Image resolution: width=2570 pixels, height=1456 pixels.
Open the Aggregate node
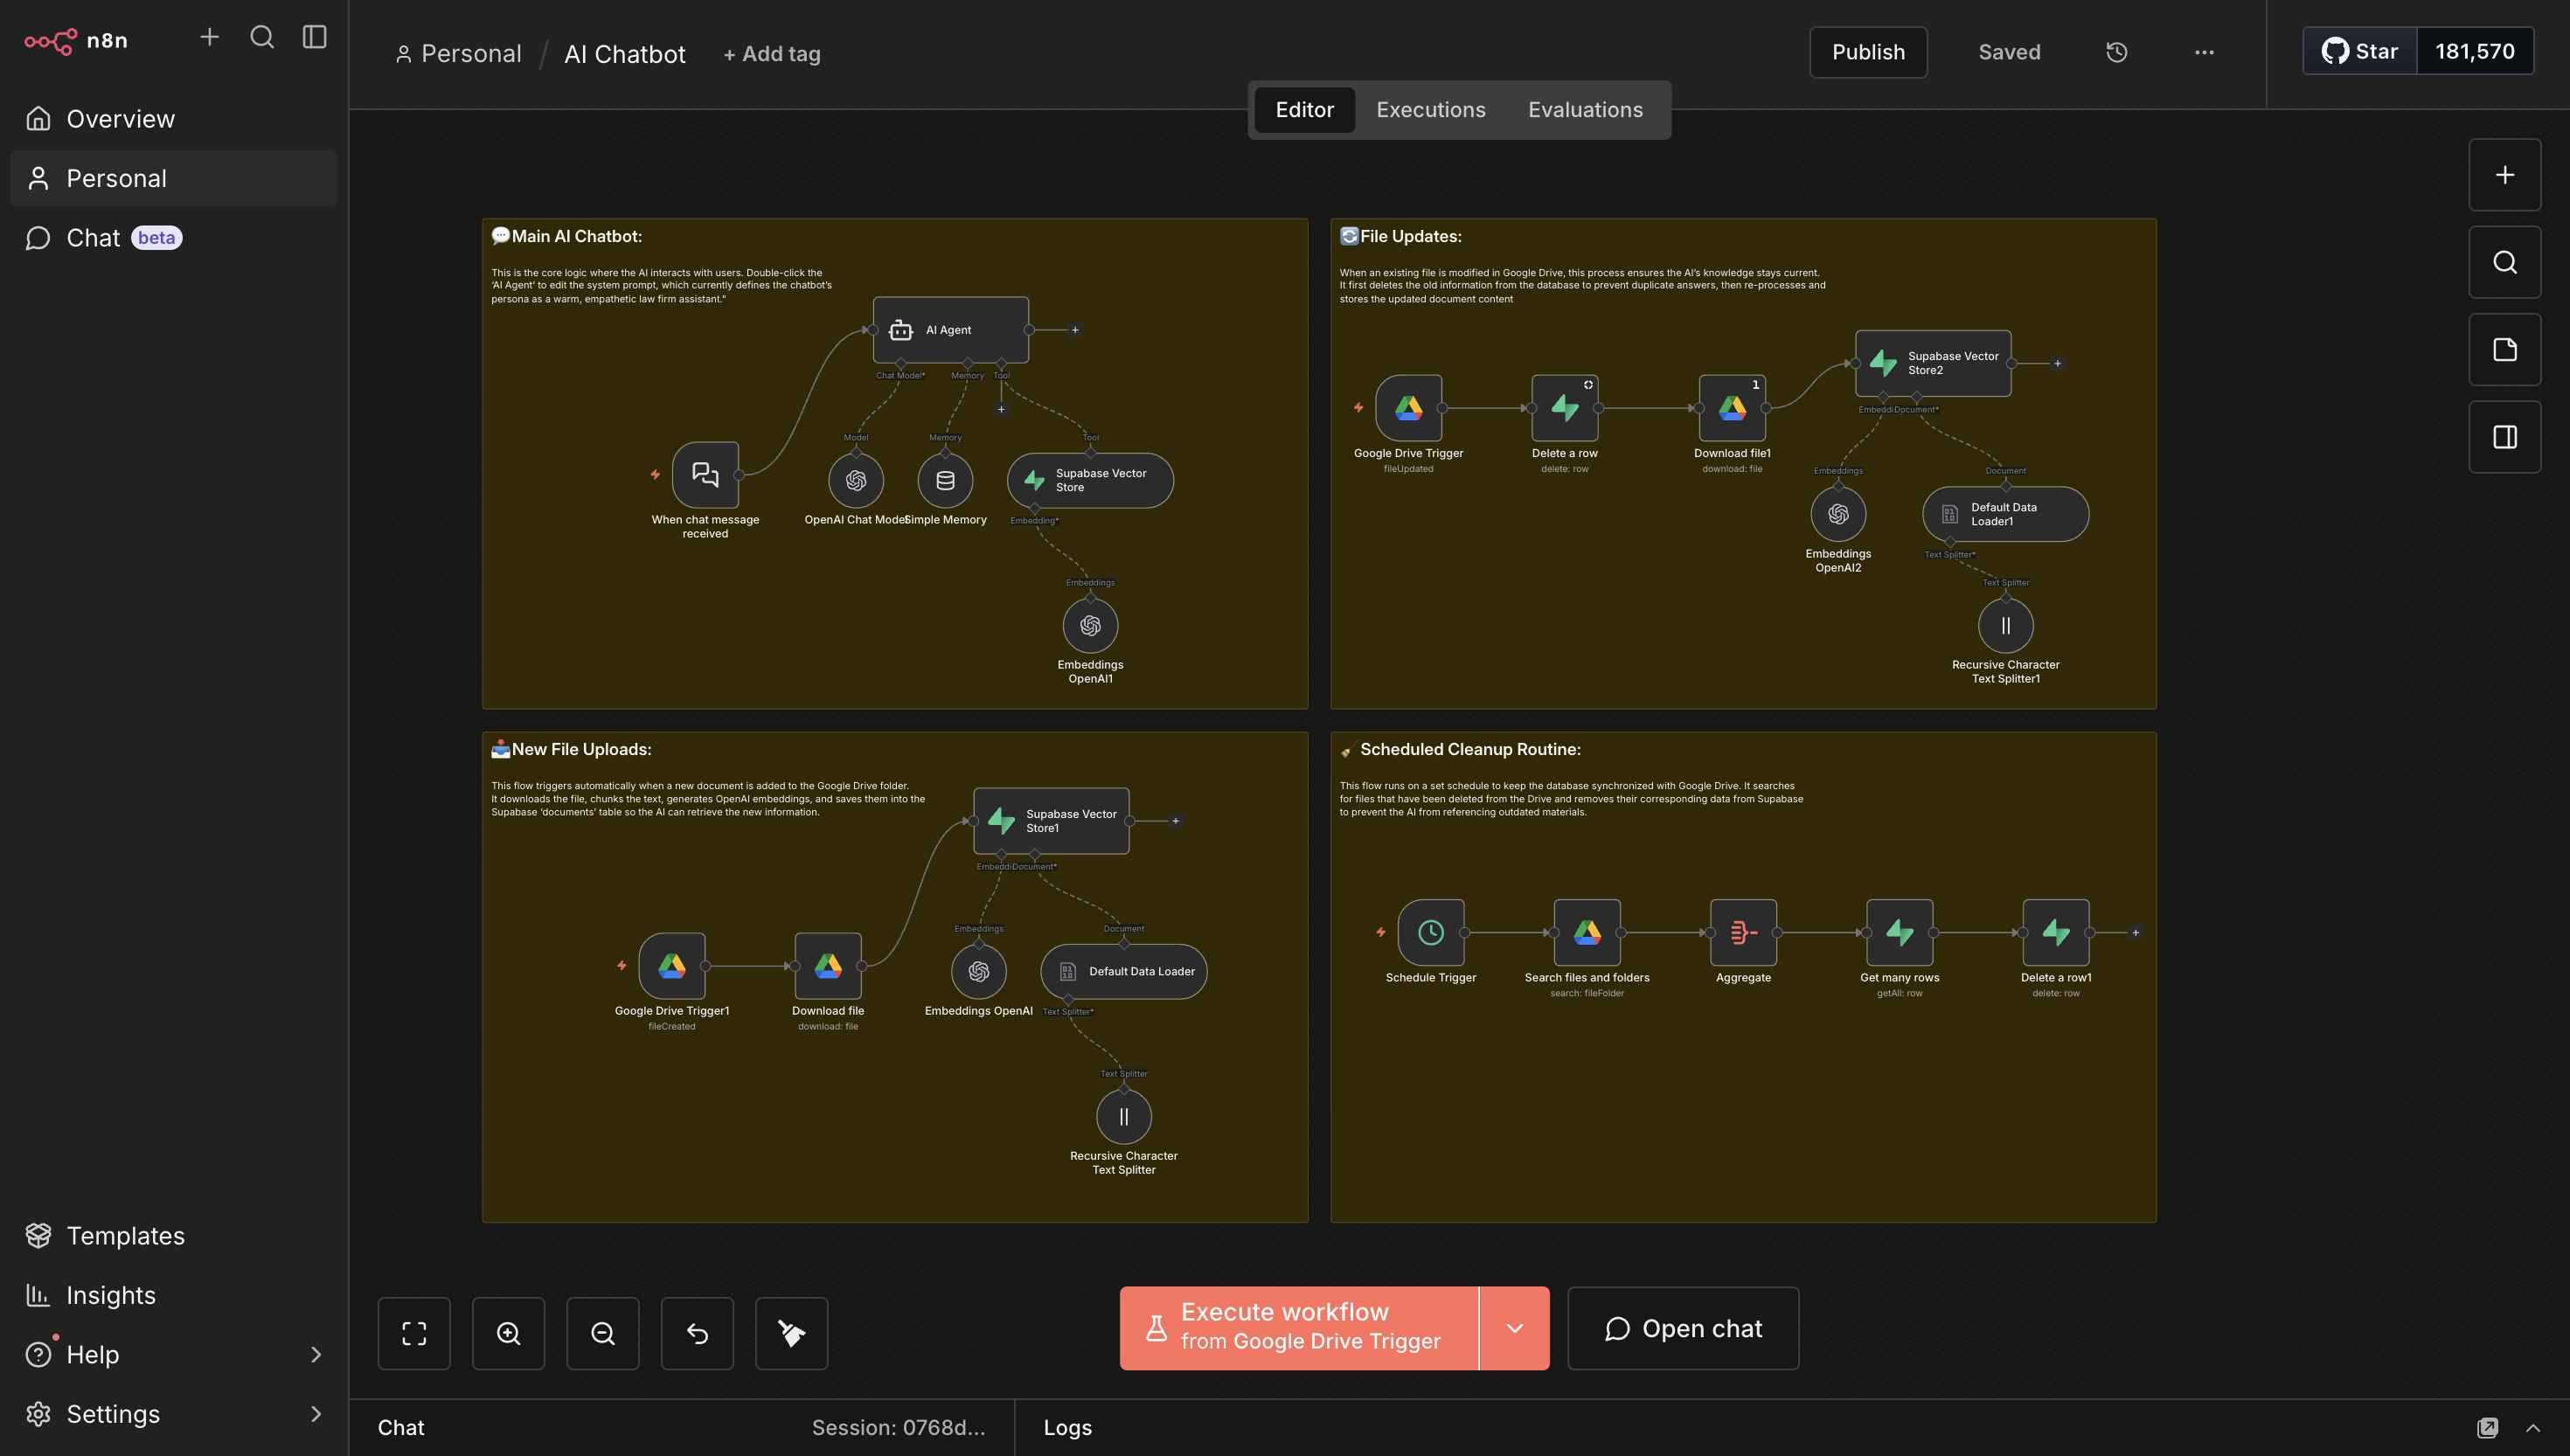1742,931
